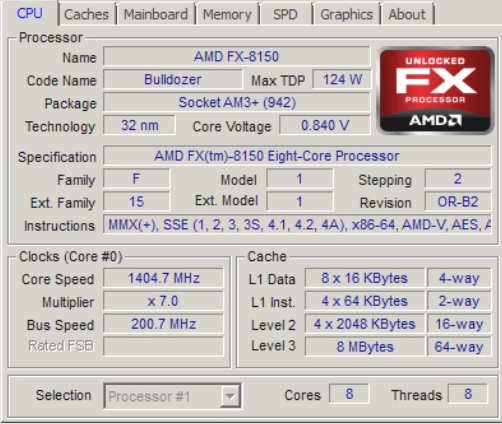
Task: Click the Model value 1
Action: (300, 179)
